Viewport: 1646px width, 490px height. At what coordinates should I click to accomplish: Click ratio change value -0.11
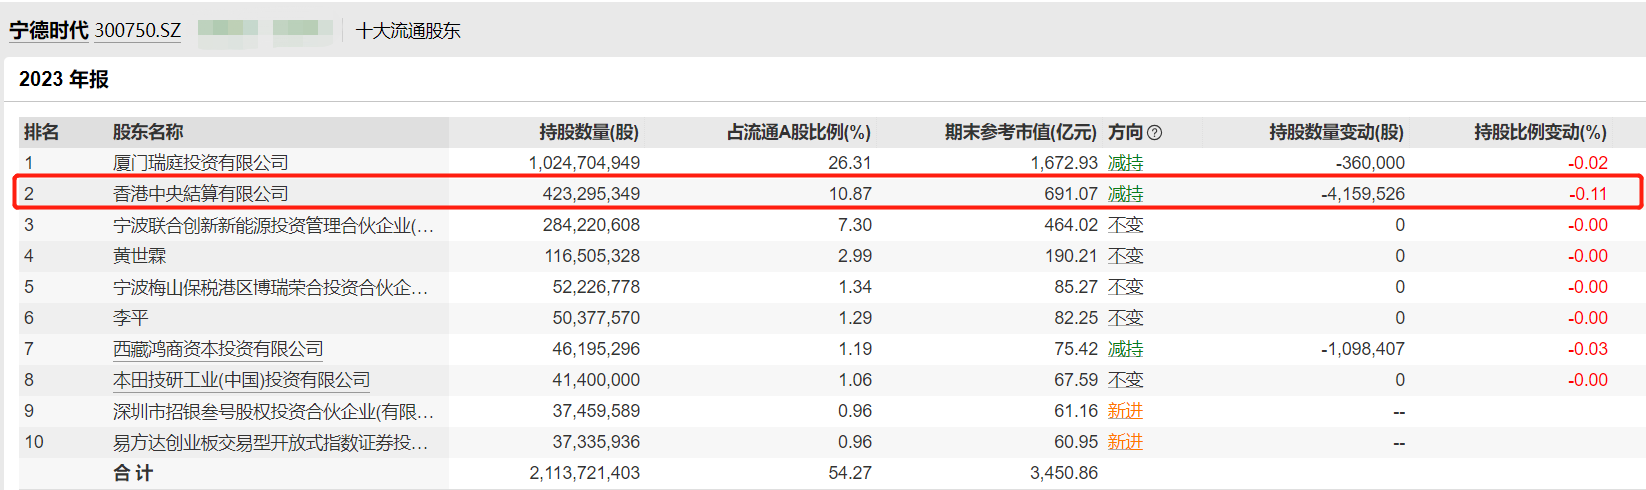point(1588,194)
